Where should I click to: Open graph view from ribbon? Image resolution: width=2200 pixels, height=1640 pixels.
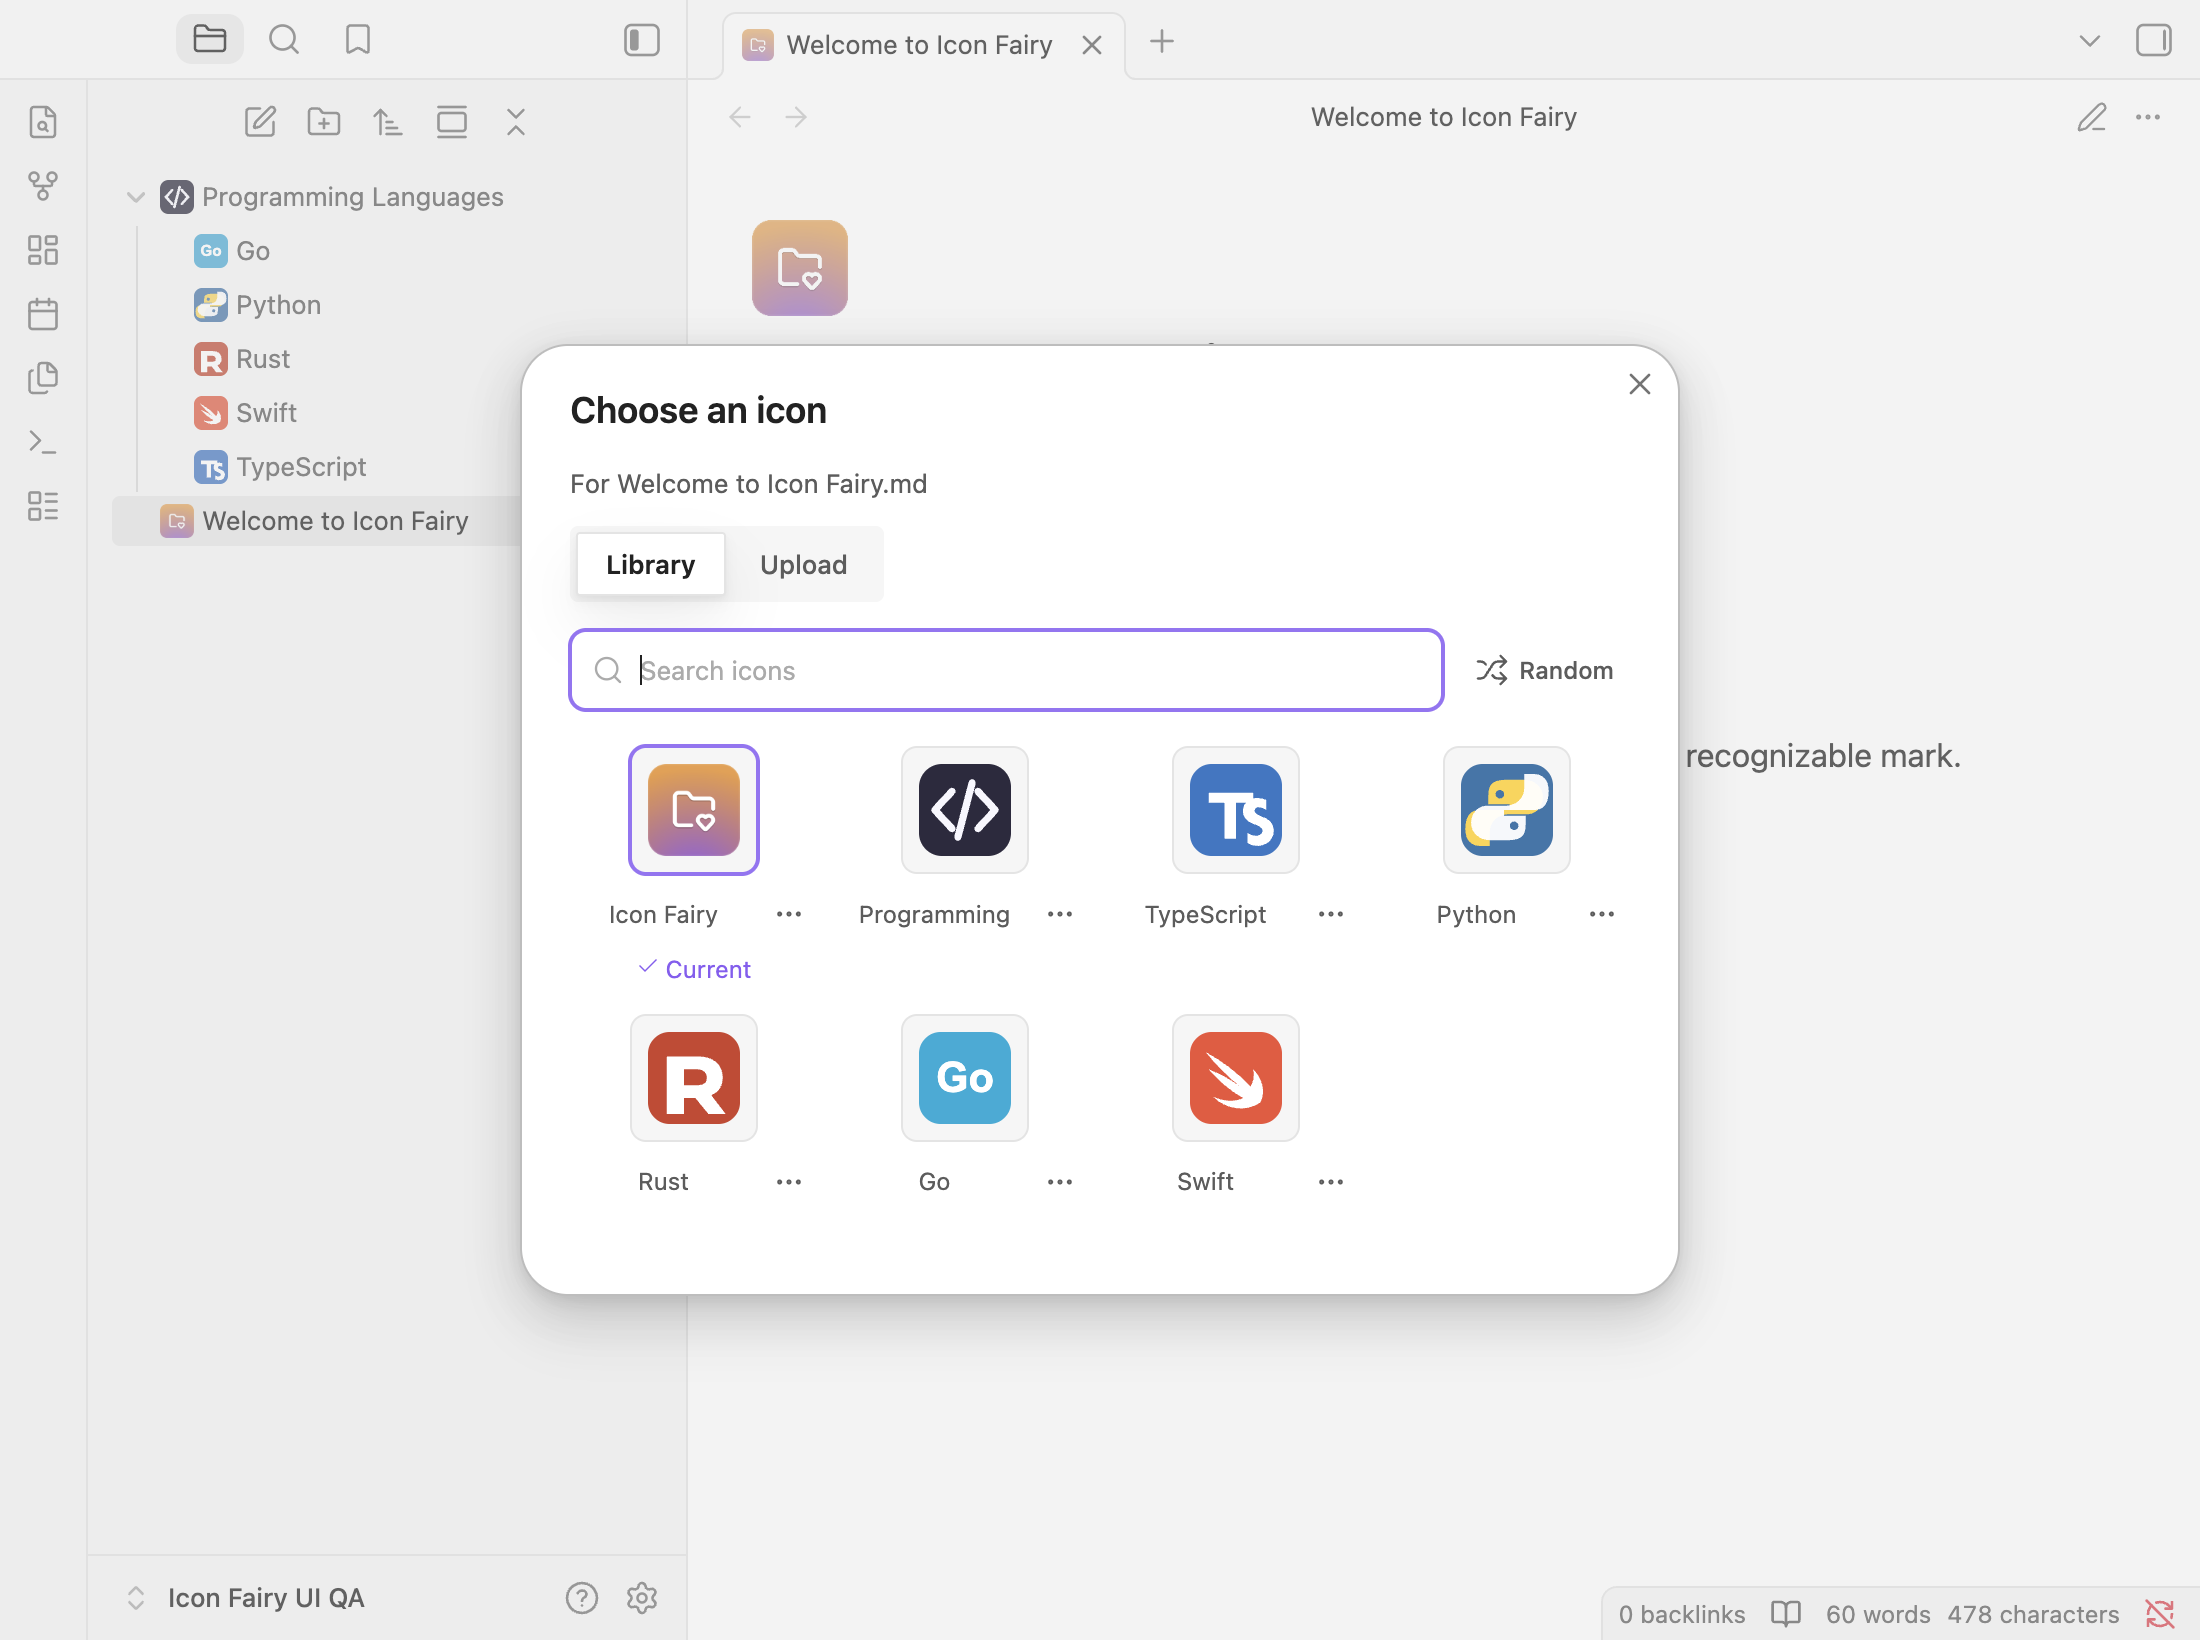click(x=43, y=186)
